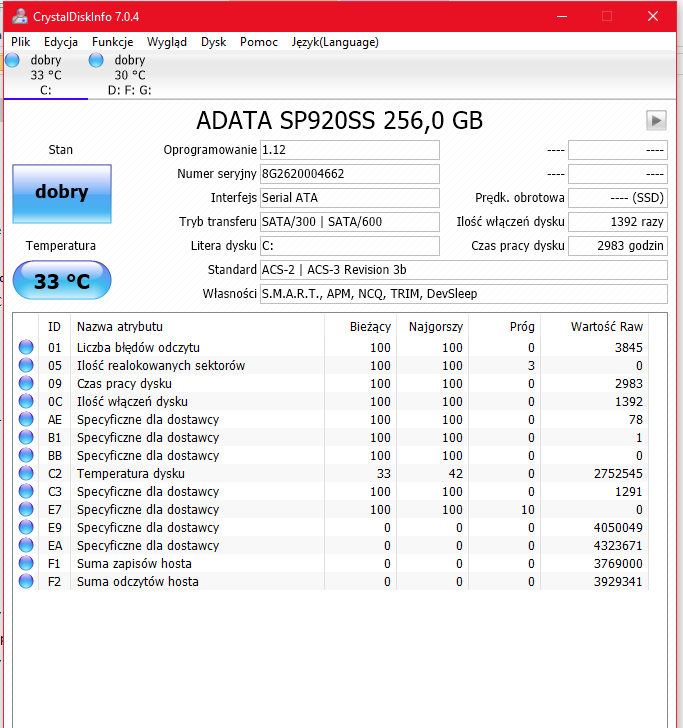Click the power-on count field 1392 razy
683x728 pixels.
[618, 222]
